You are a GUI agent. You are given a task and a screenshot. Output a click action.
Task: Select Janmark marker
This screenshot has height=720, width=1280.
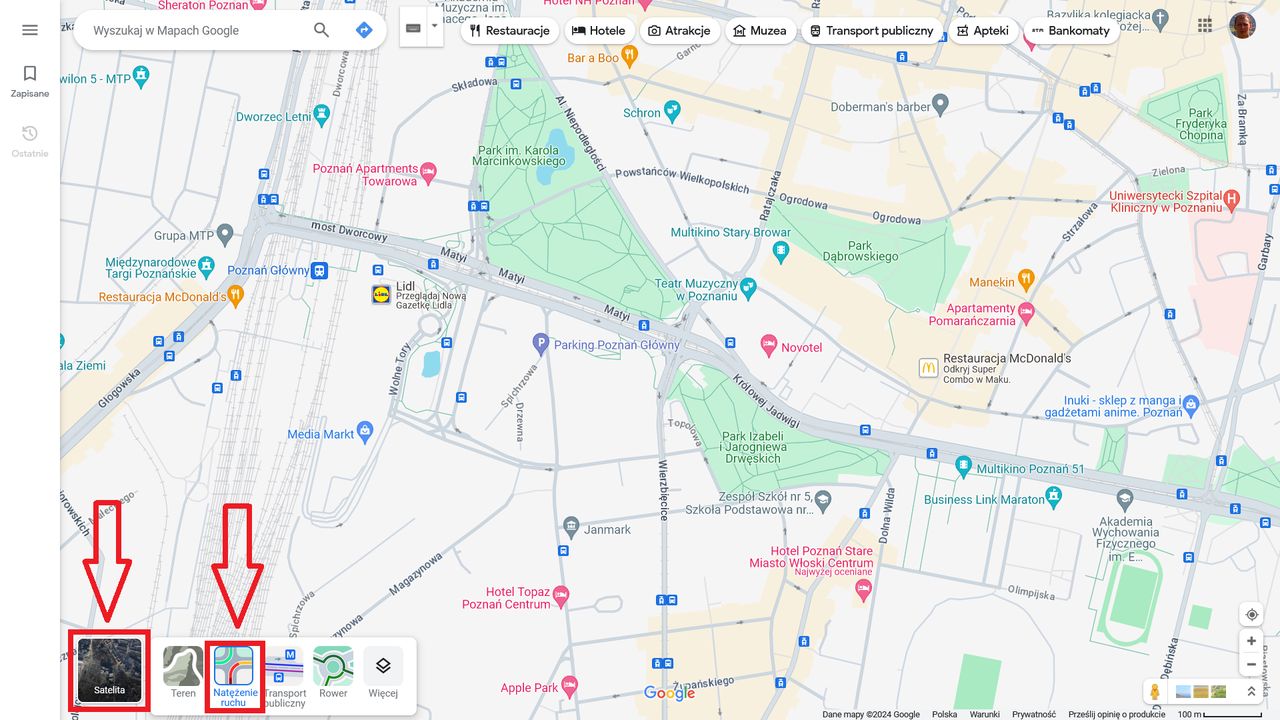tap(571, 528)
